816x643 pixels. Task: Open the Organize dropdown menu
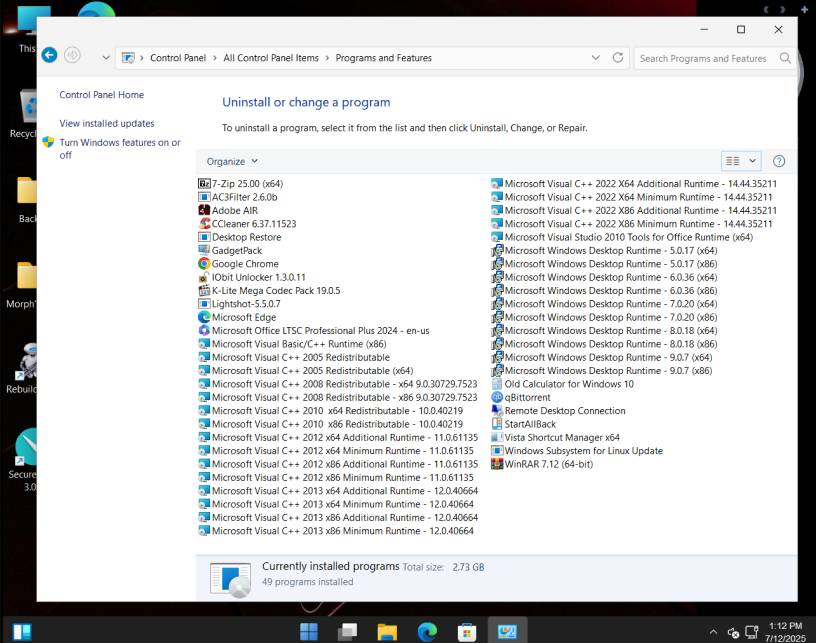point(232,161)
